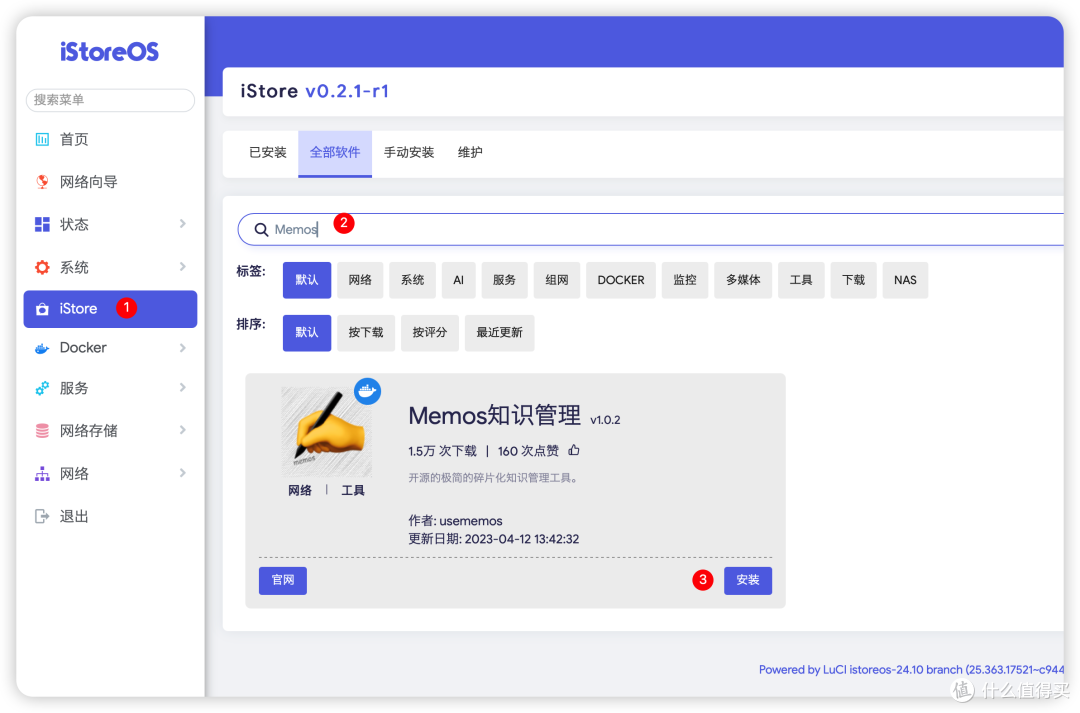The width and height of the screenshot is (1080, 713).
Task: Sort apps 按评分
Action: [x=430, y=333]
